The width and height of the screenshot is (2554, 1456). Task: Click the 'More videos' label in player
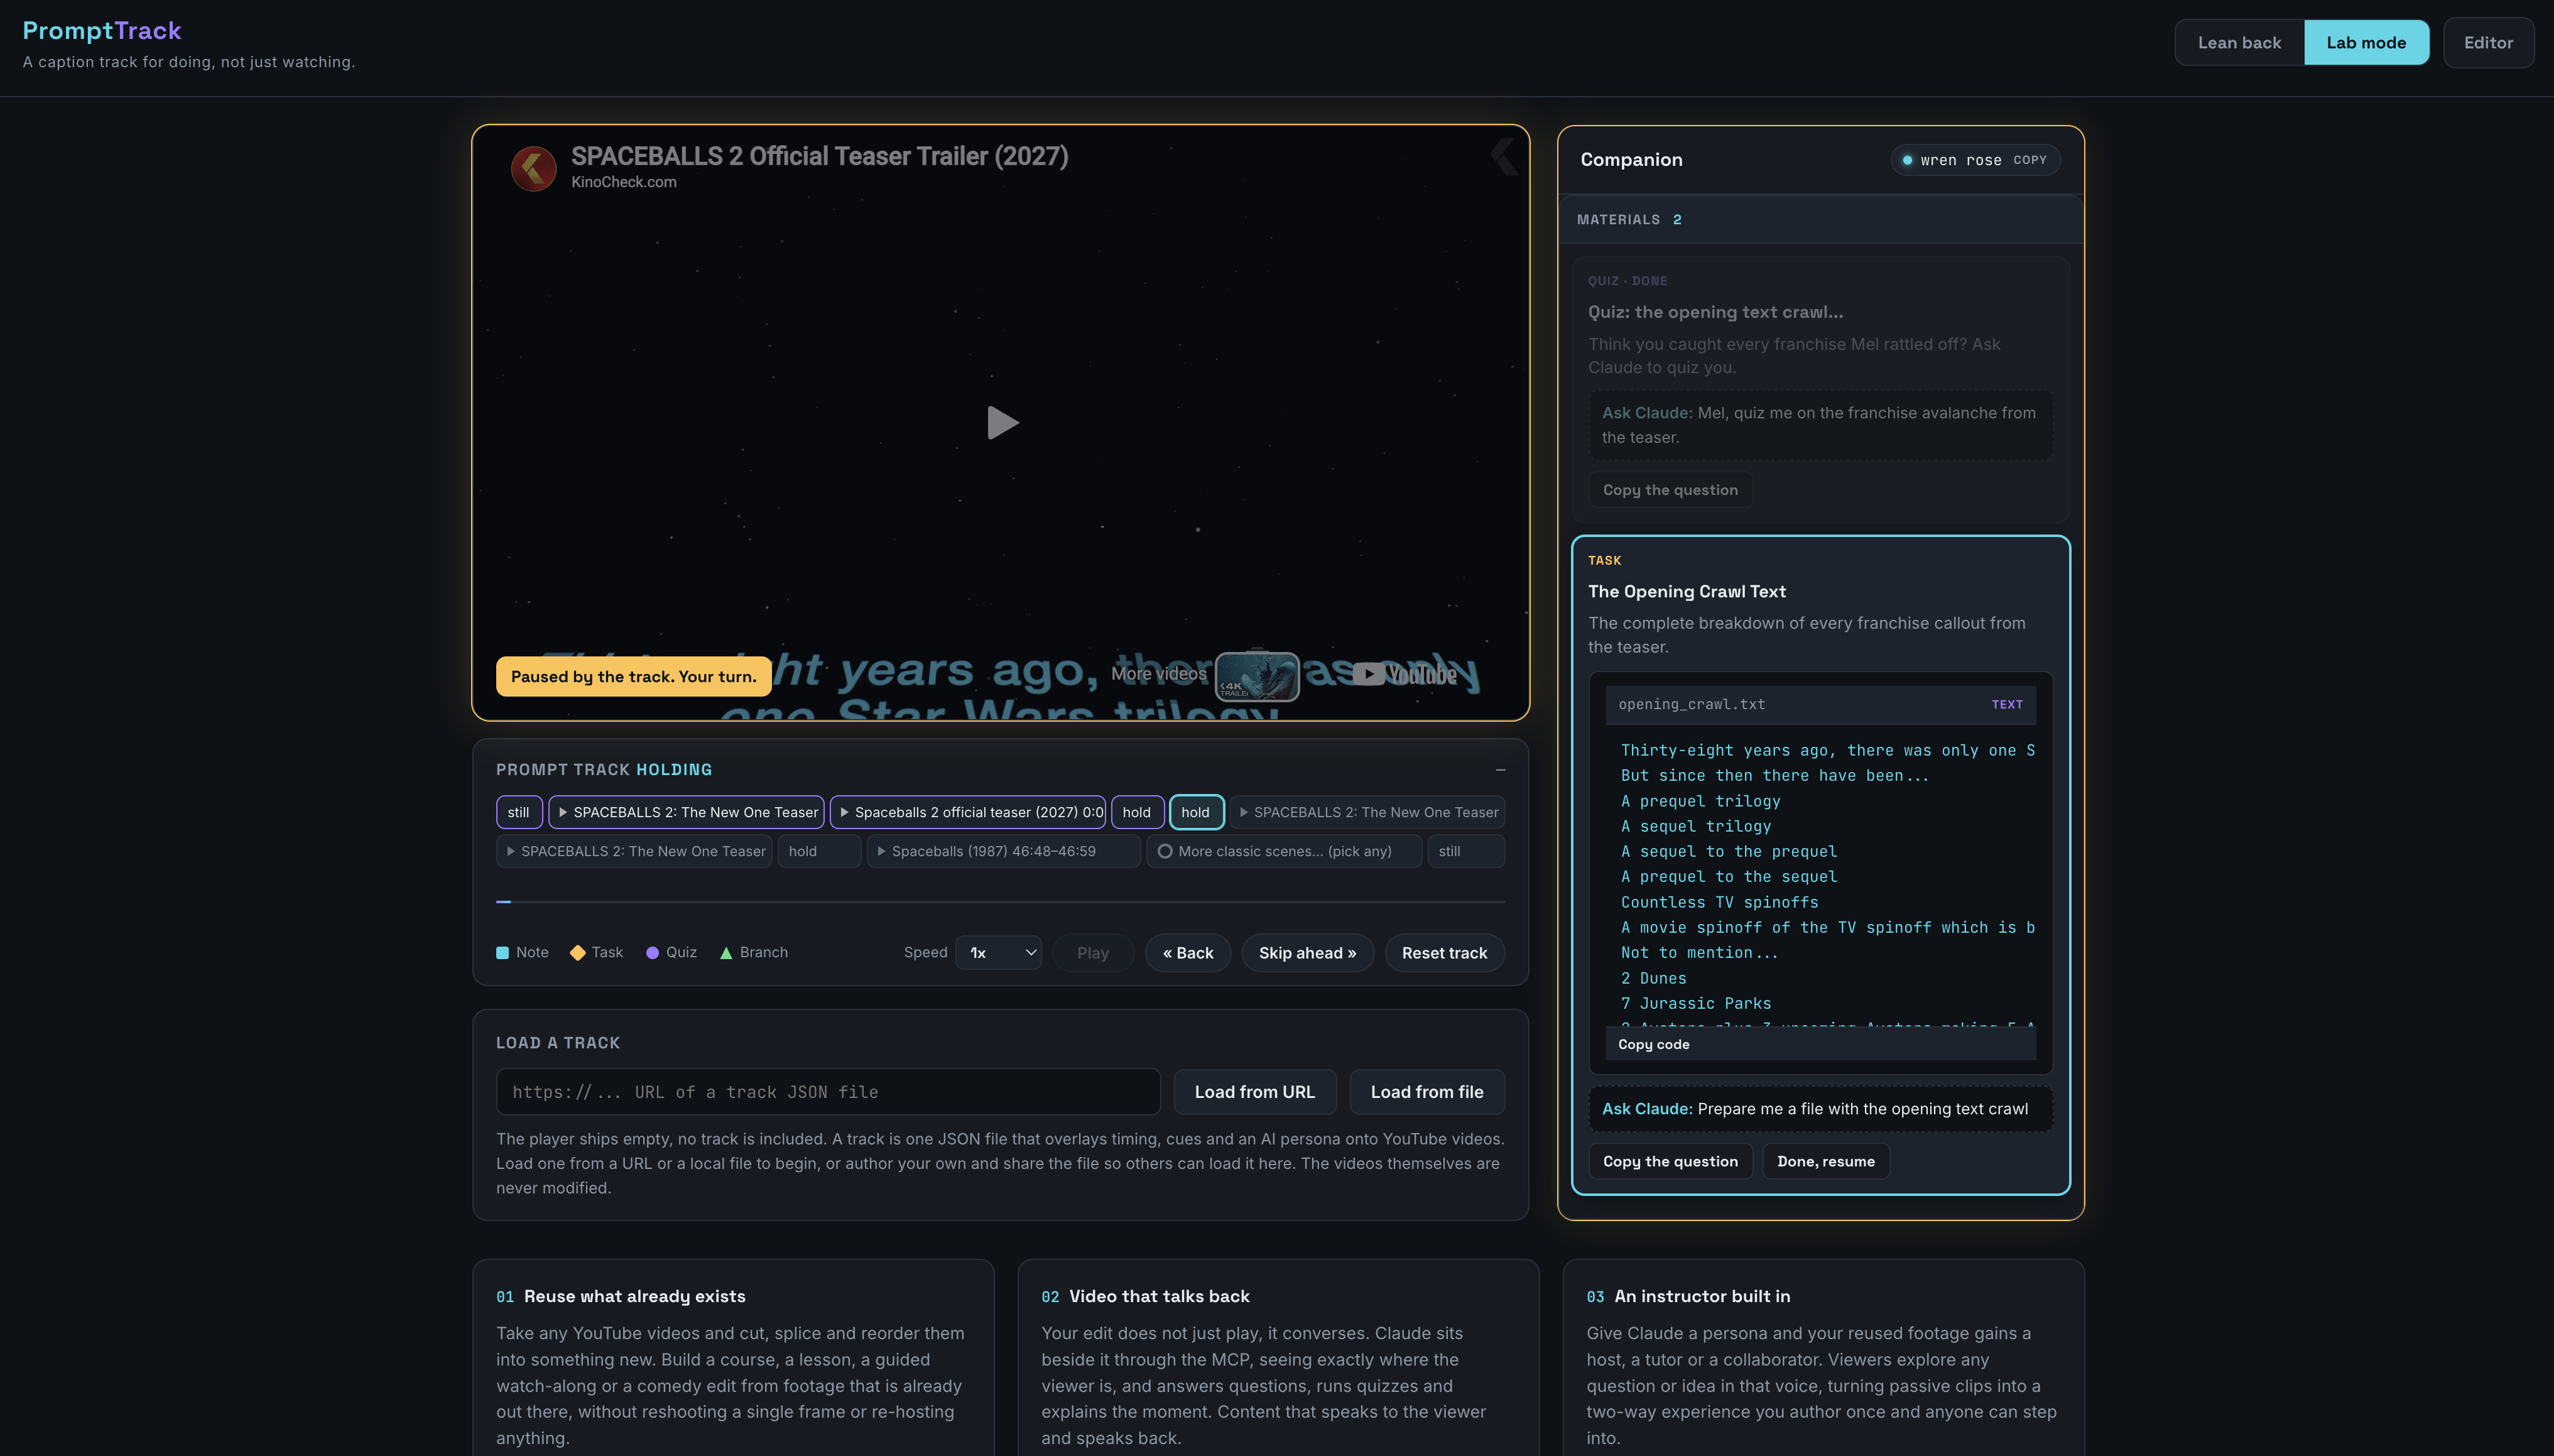(x=1158, y=674)
